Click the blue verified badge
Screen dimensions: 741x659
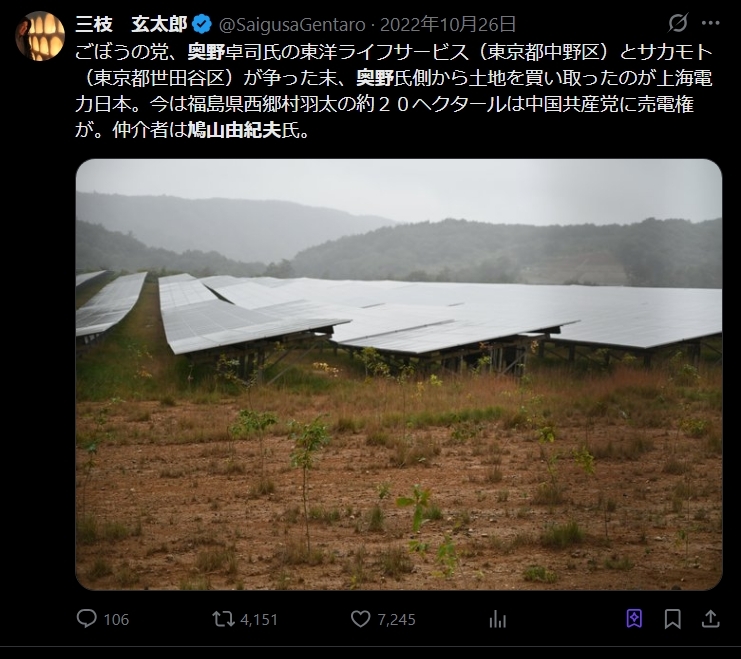[201, 23]
